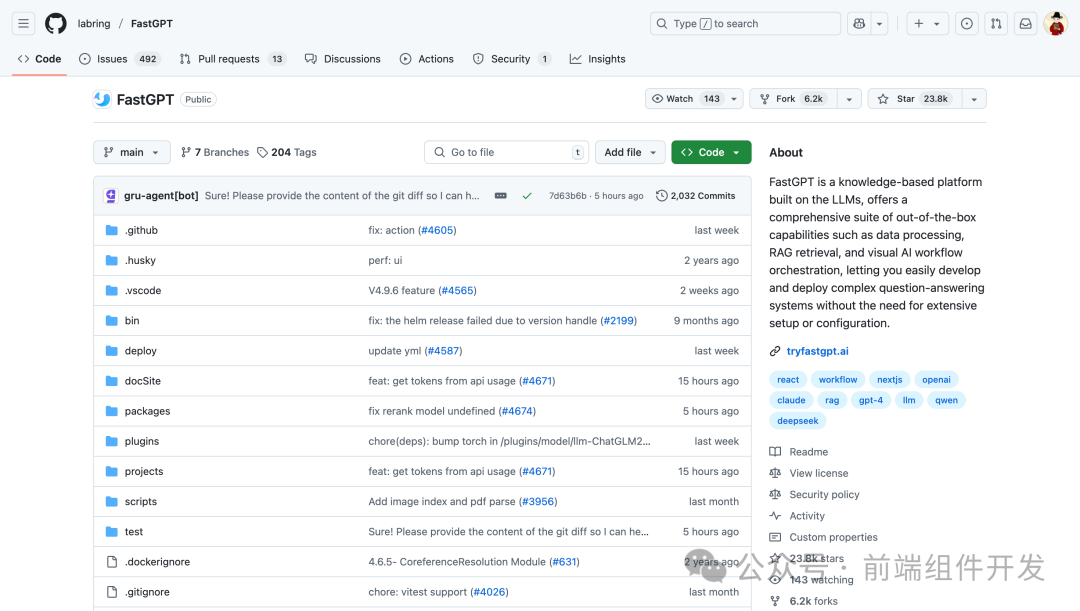Open the packages folder icon
1080x611 pixels.
coord(112,411)
